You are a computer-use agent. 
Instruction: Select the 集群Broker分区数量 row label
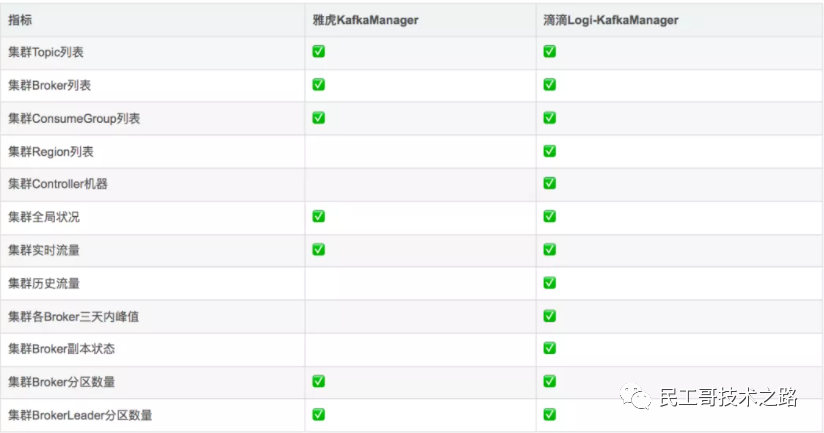[61, 382]
